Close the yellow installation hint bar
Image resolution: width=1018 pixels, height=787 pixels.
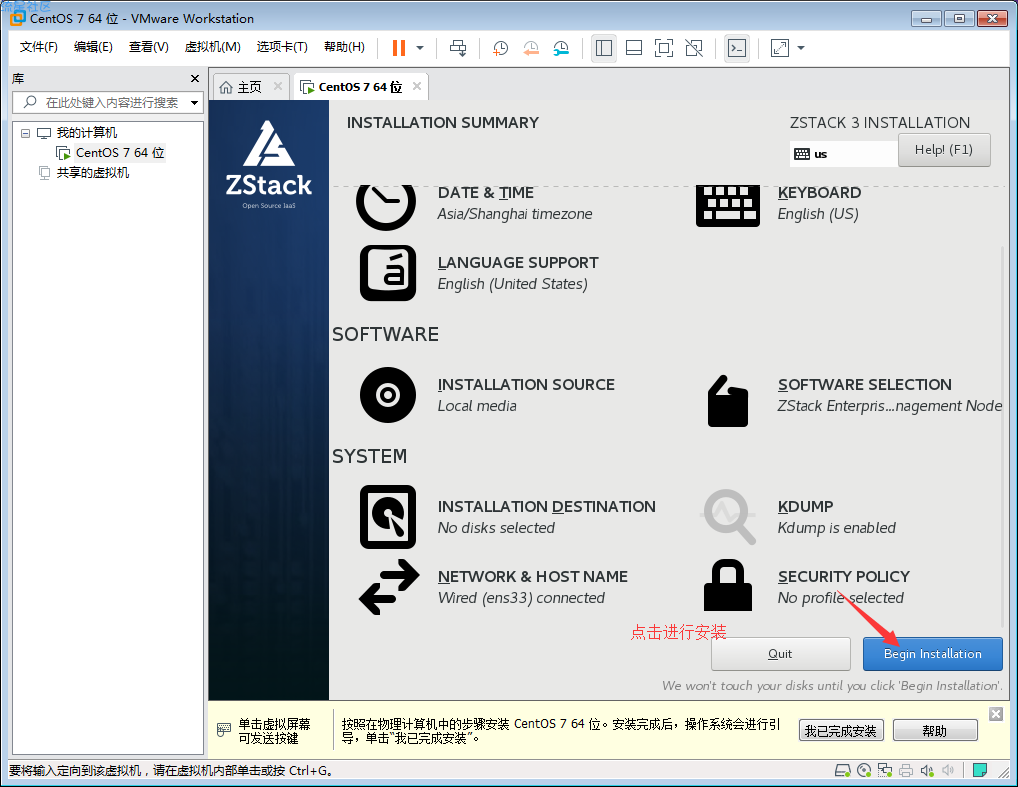click(x=996, y=714)
